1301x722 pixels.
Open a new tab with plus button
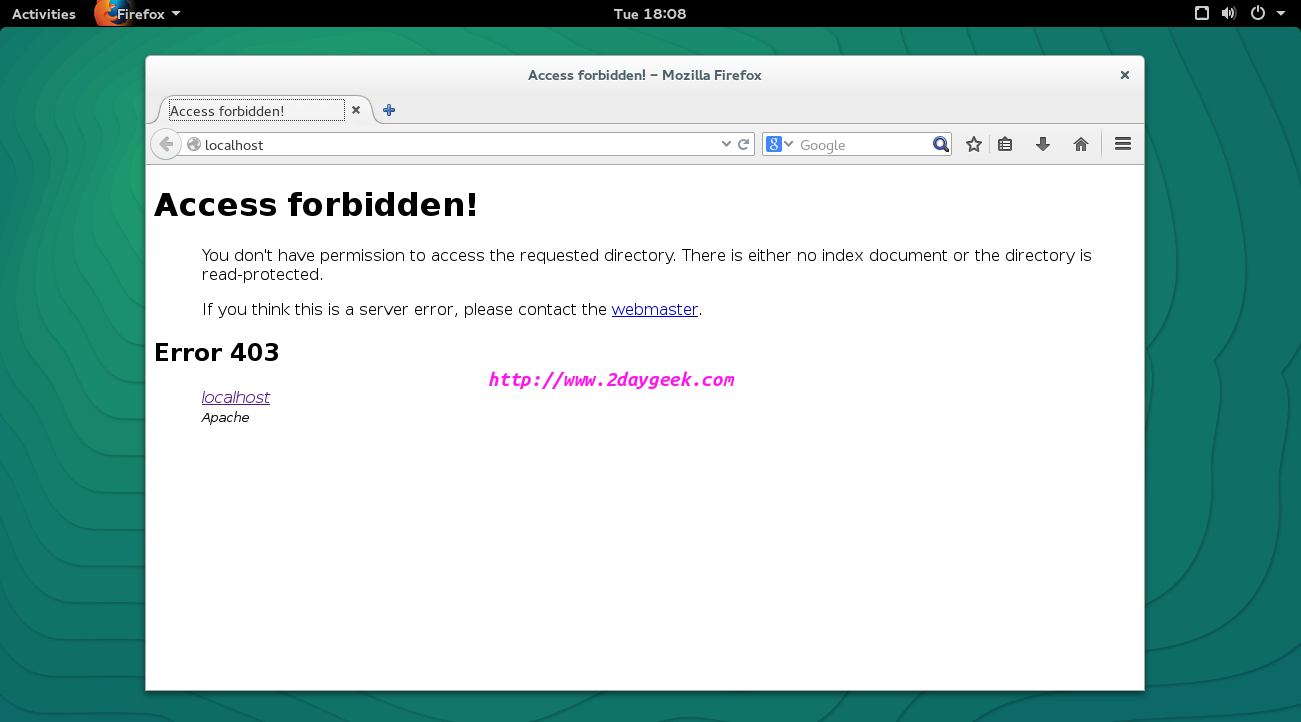coord(389,110)
